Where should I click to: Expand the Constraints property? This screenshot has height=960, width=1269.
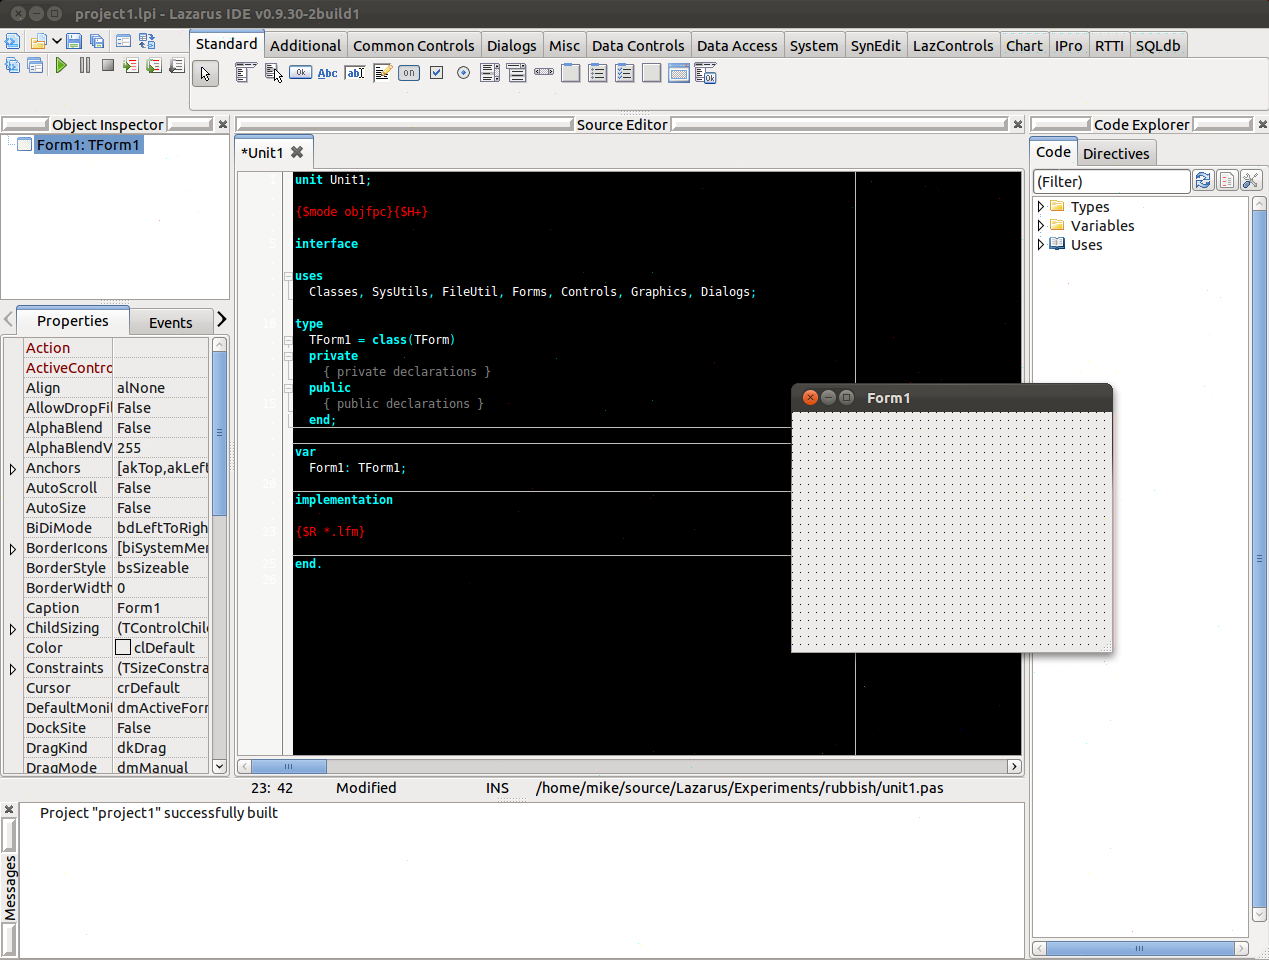click(x=13, y=668)
